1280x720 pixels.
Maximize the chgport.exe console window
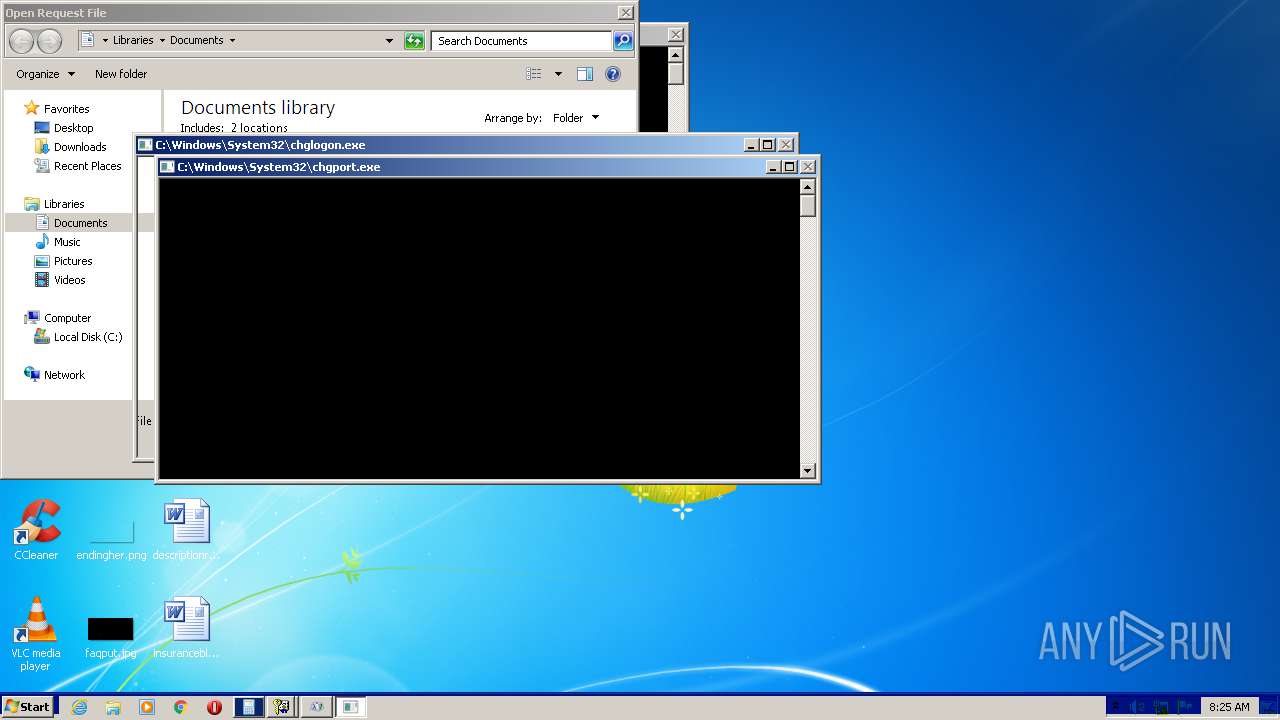(x=790, y=167)
